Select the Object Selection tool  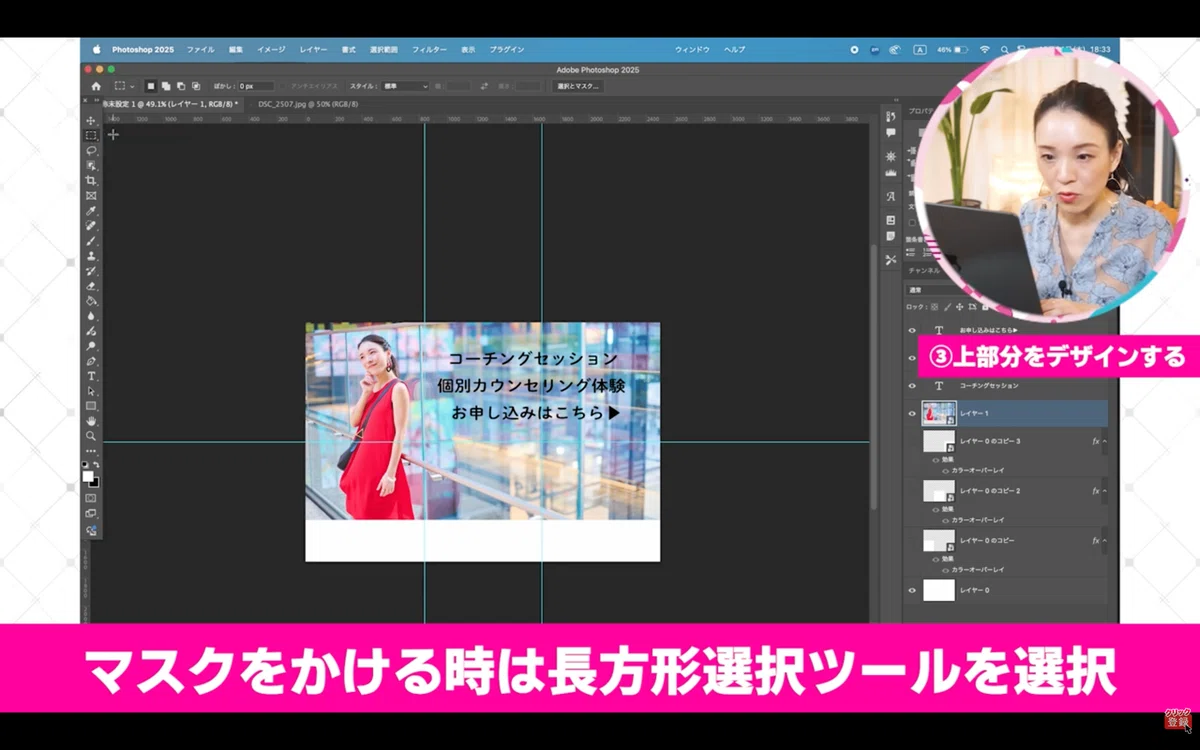91,165
